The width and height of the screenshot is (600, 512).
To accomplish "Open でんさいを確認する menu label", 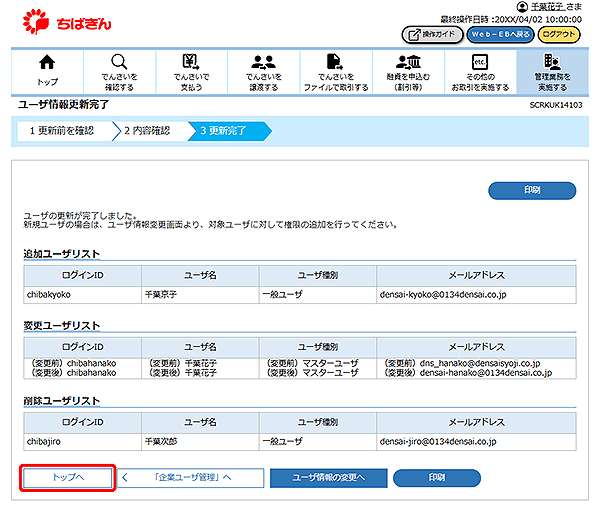I will 119,82.
